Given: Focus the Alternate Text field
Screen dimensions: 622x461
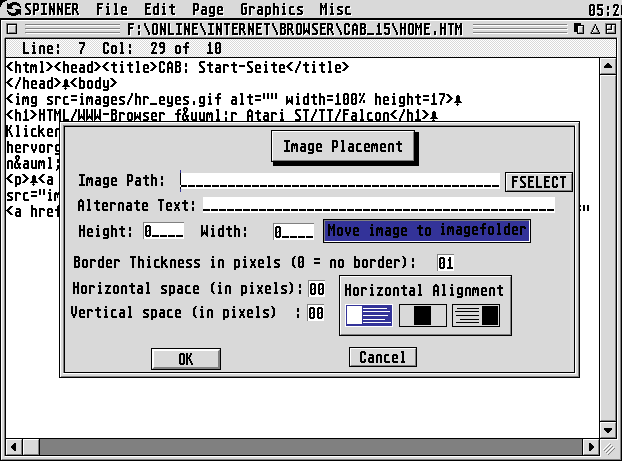Looking at the screenshot, I should click(378, 205).
